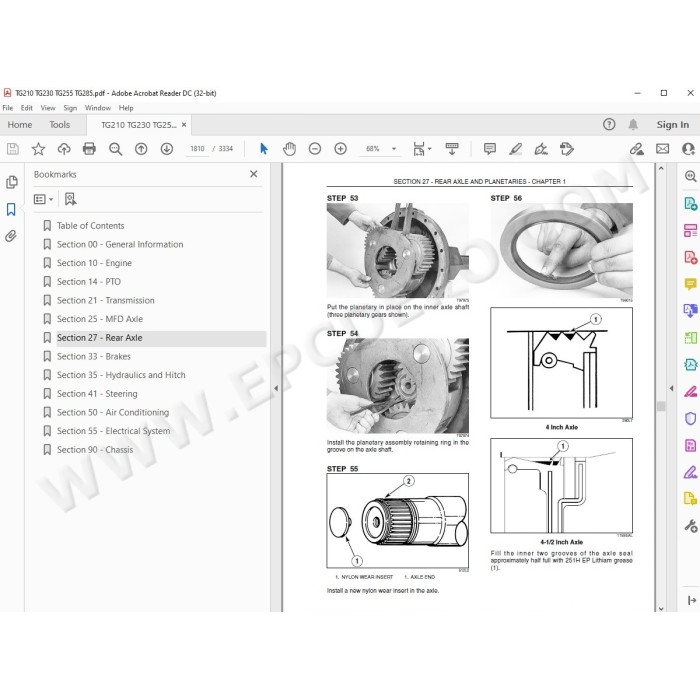Add a sticky note comment

pos(490,149)
